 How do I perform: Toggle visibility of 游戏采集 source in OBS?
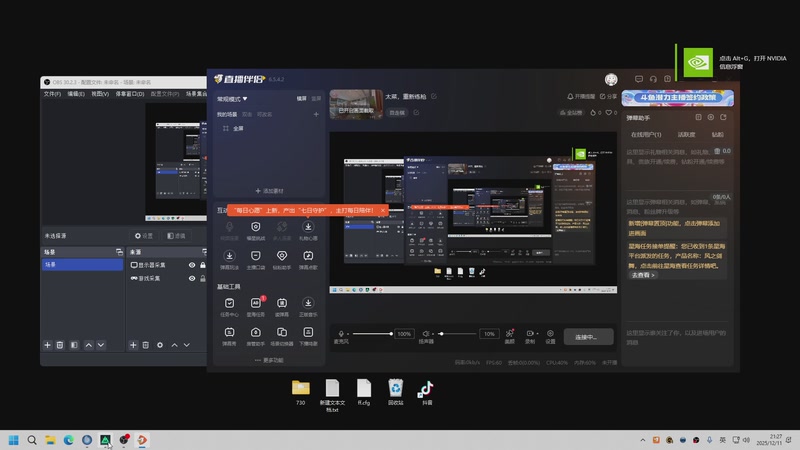pos(192,278)
